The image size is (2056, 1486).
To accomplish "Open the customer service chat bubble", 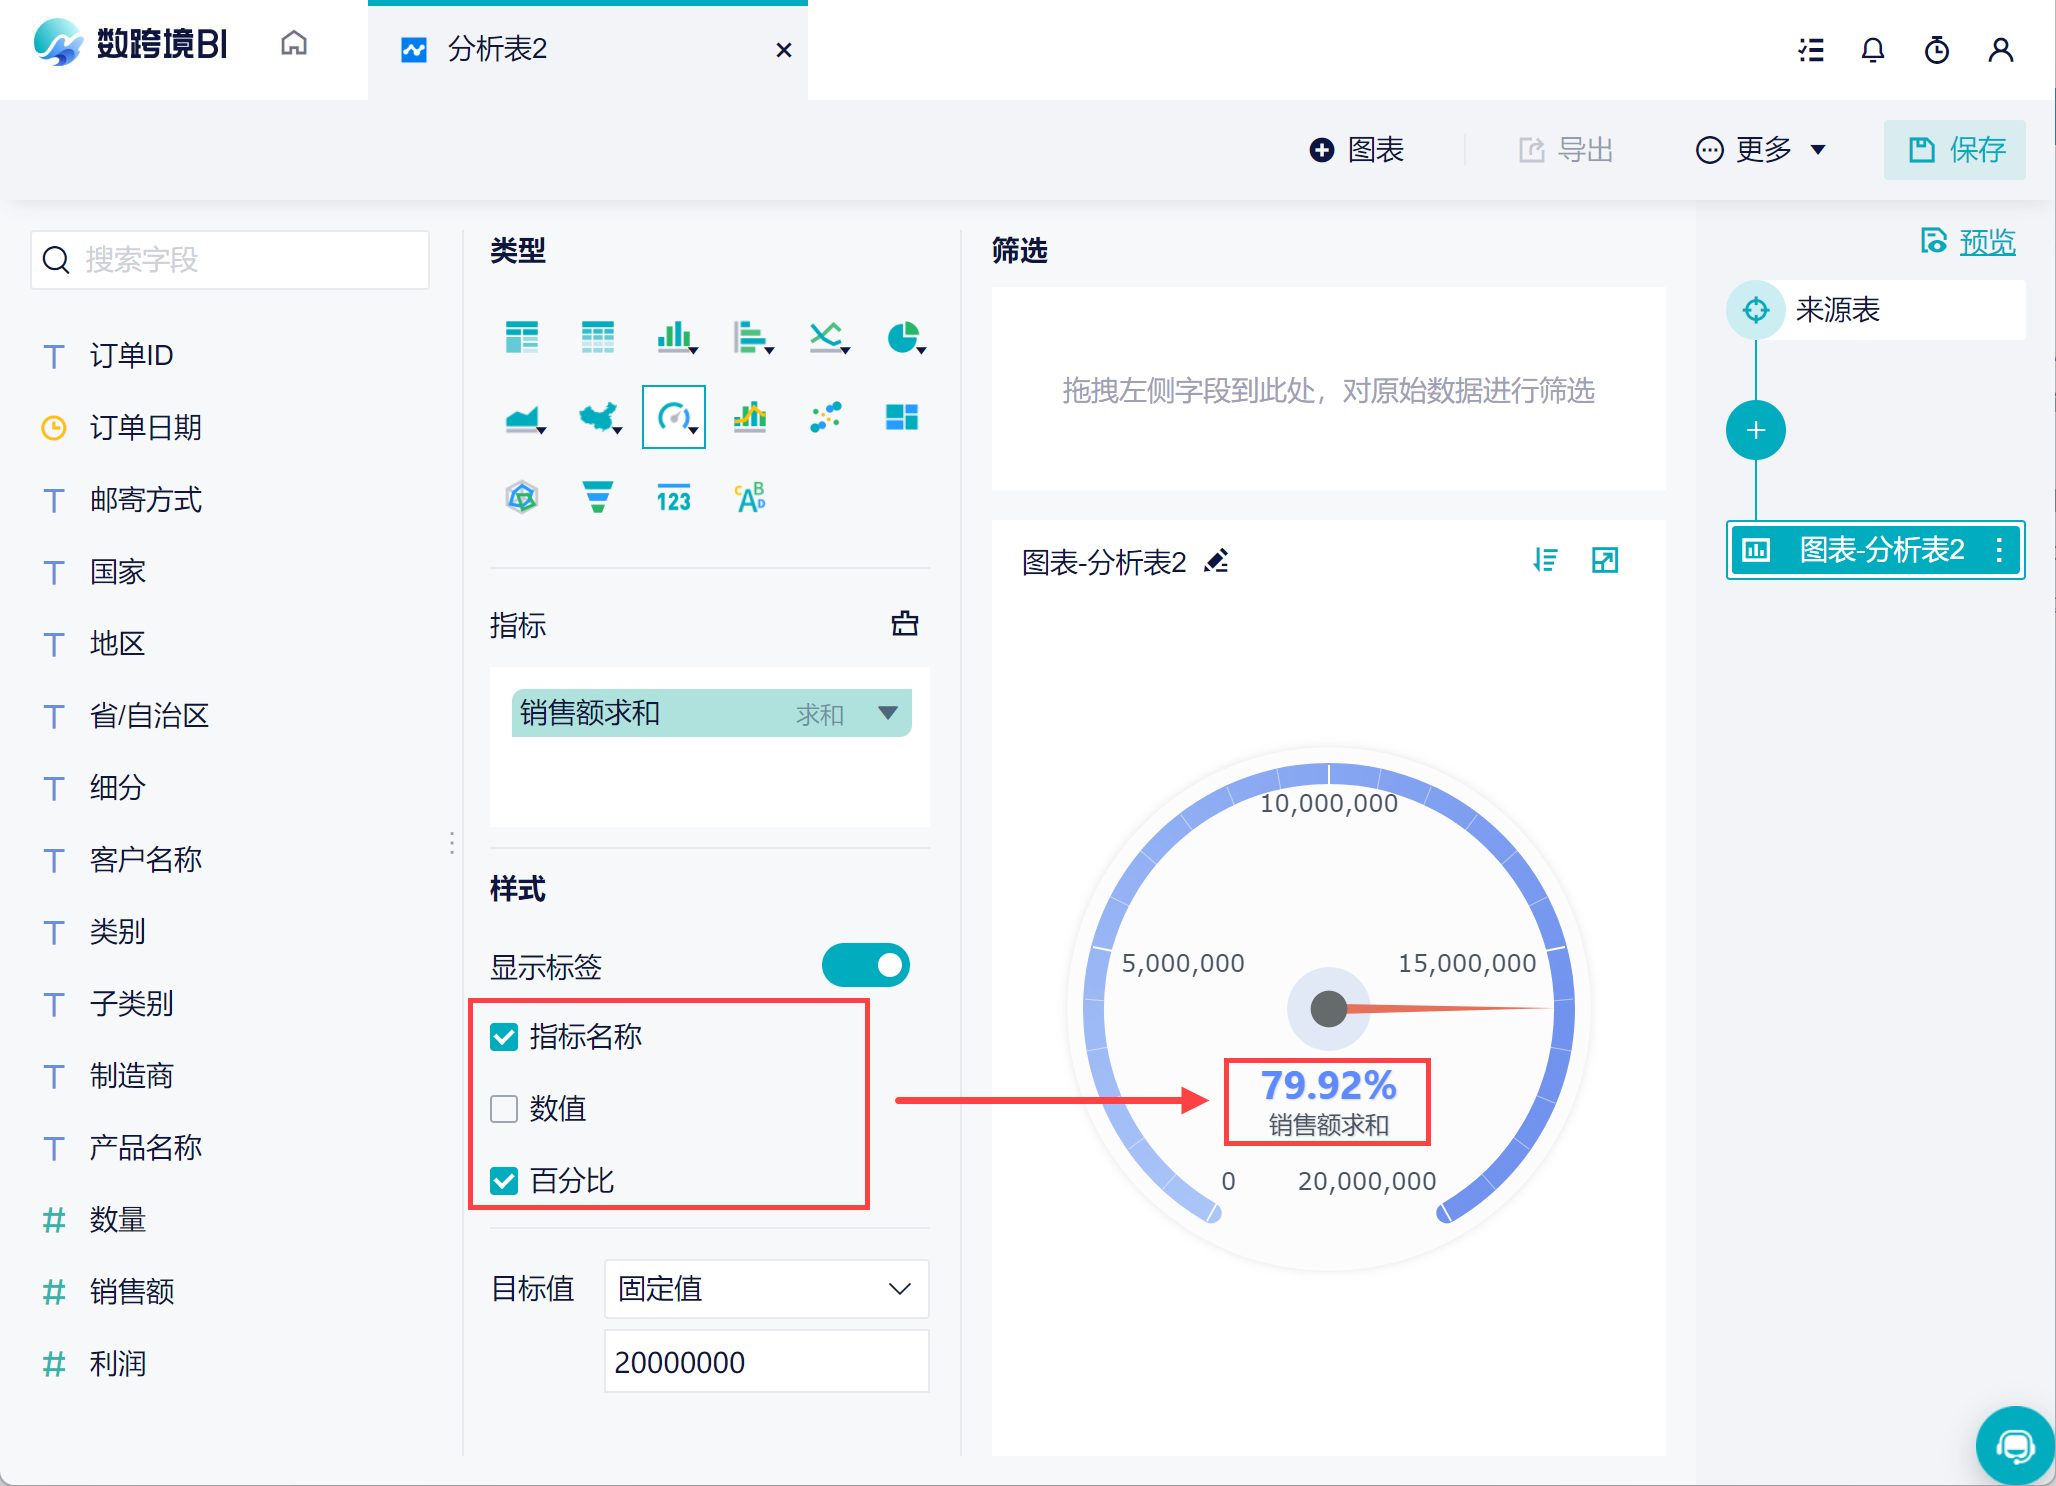I will (2014, 1445).
